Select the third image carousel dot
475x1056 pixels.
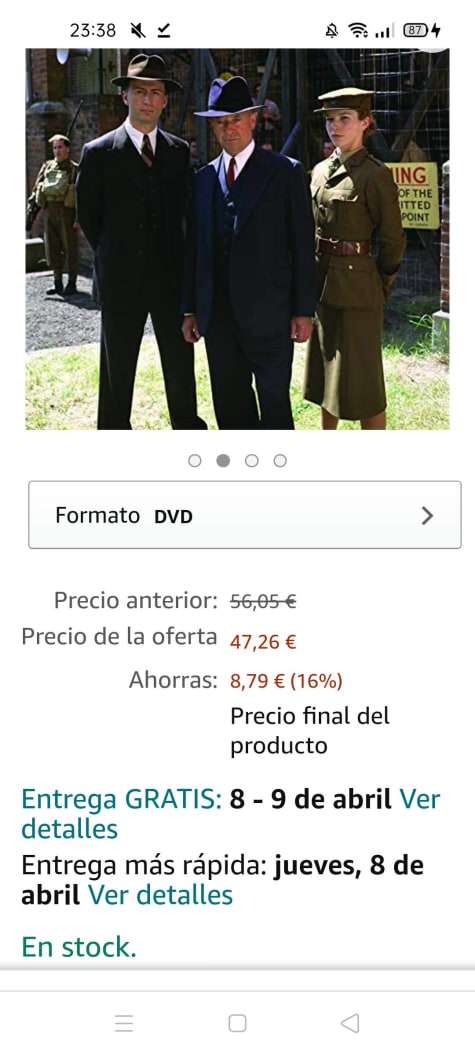click(x=251, y=461)
